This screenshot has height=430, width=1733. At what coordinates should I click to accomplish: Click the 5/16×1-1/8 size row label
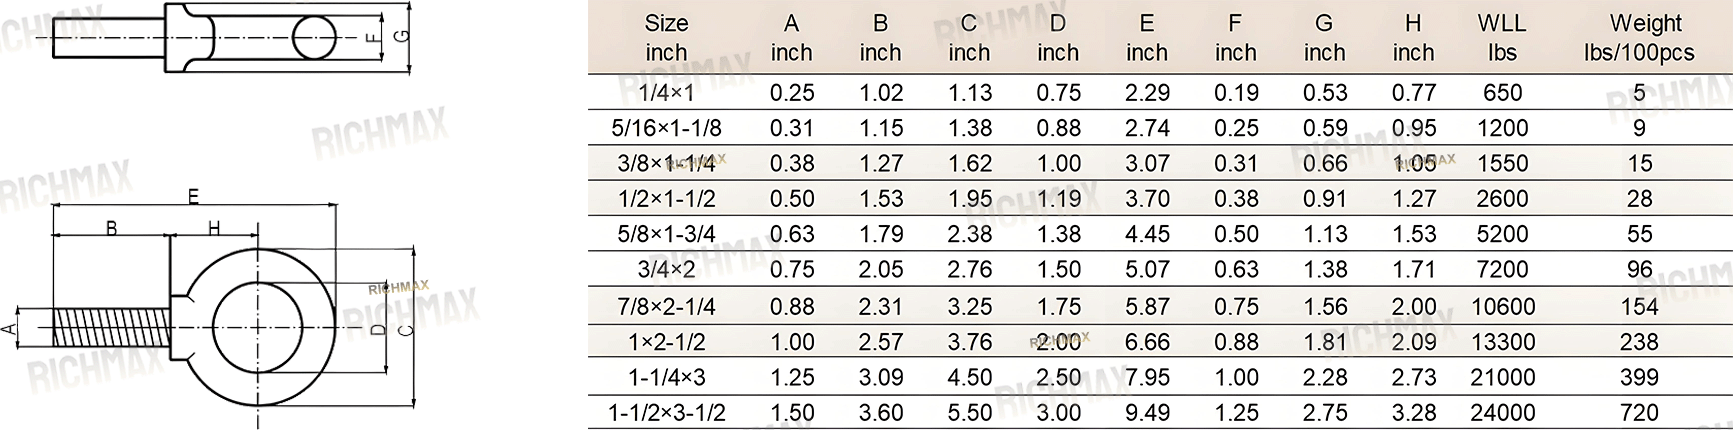(x=666, y=128)
